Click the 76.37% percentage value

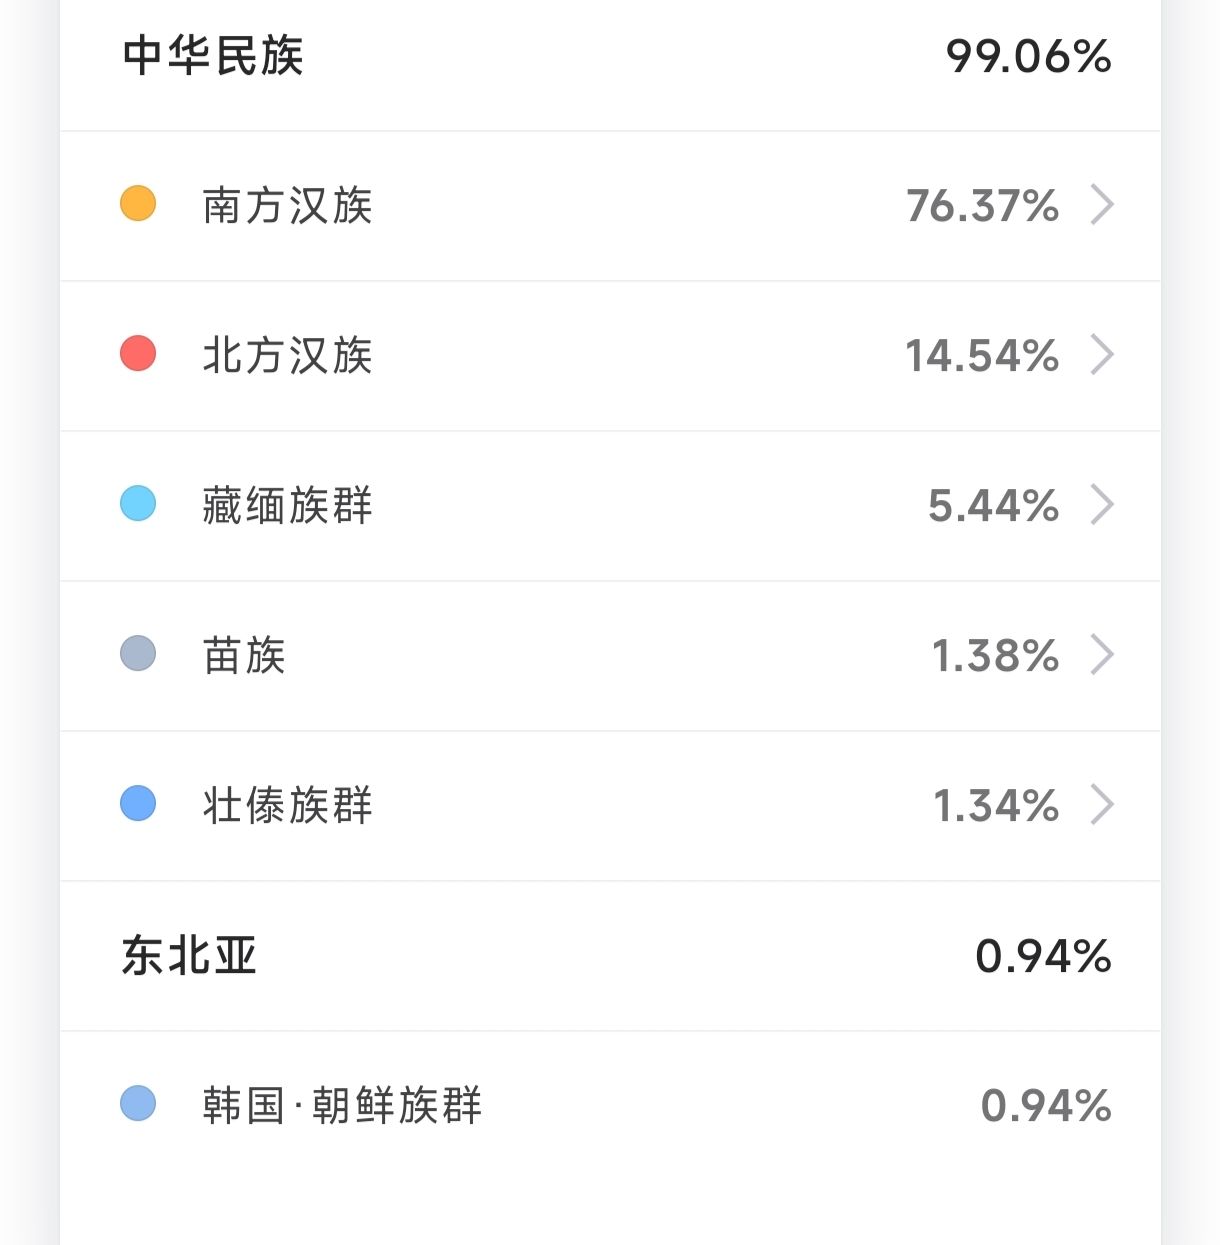[x=982, y=206]
